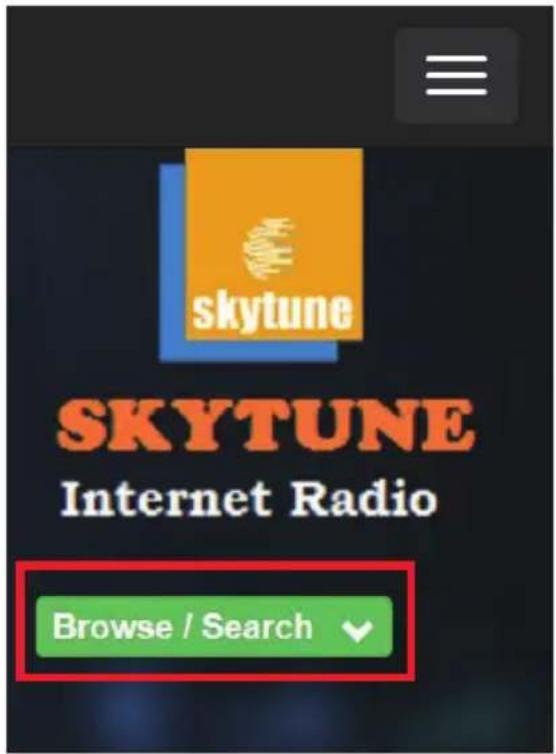Click the word Radio in the subtitle
This screenshot has height=754, width=556.
click(364, 498)
